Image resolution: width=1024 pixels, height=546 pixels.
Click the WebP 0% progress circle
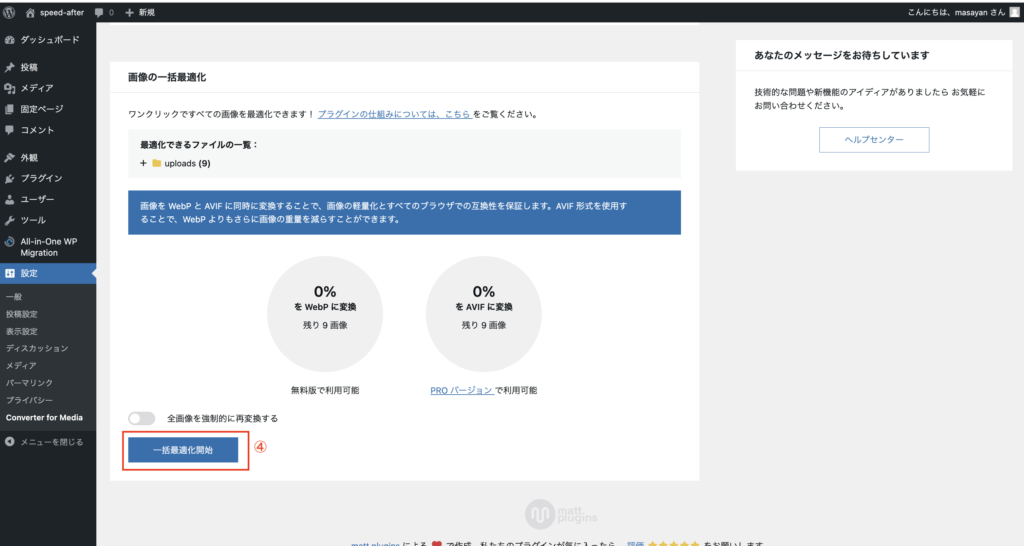pyautogui.click(x=325, y=314)
